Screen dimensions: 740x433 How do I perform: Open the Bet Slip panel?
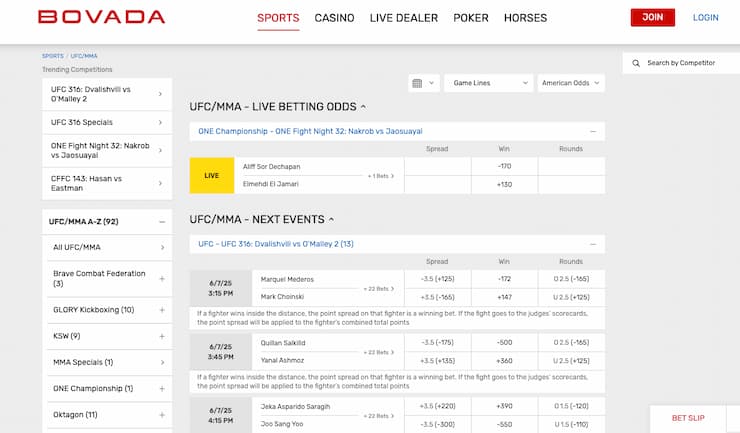(688, 418)
